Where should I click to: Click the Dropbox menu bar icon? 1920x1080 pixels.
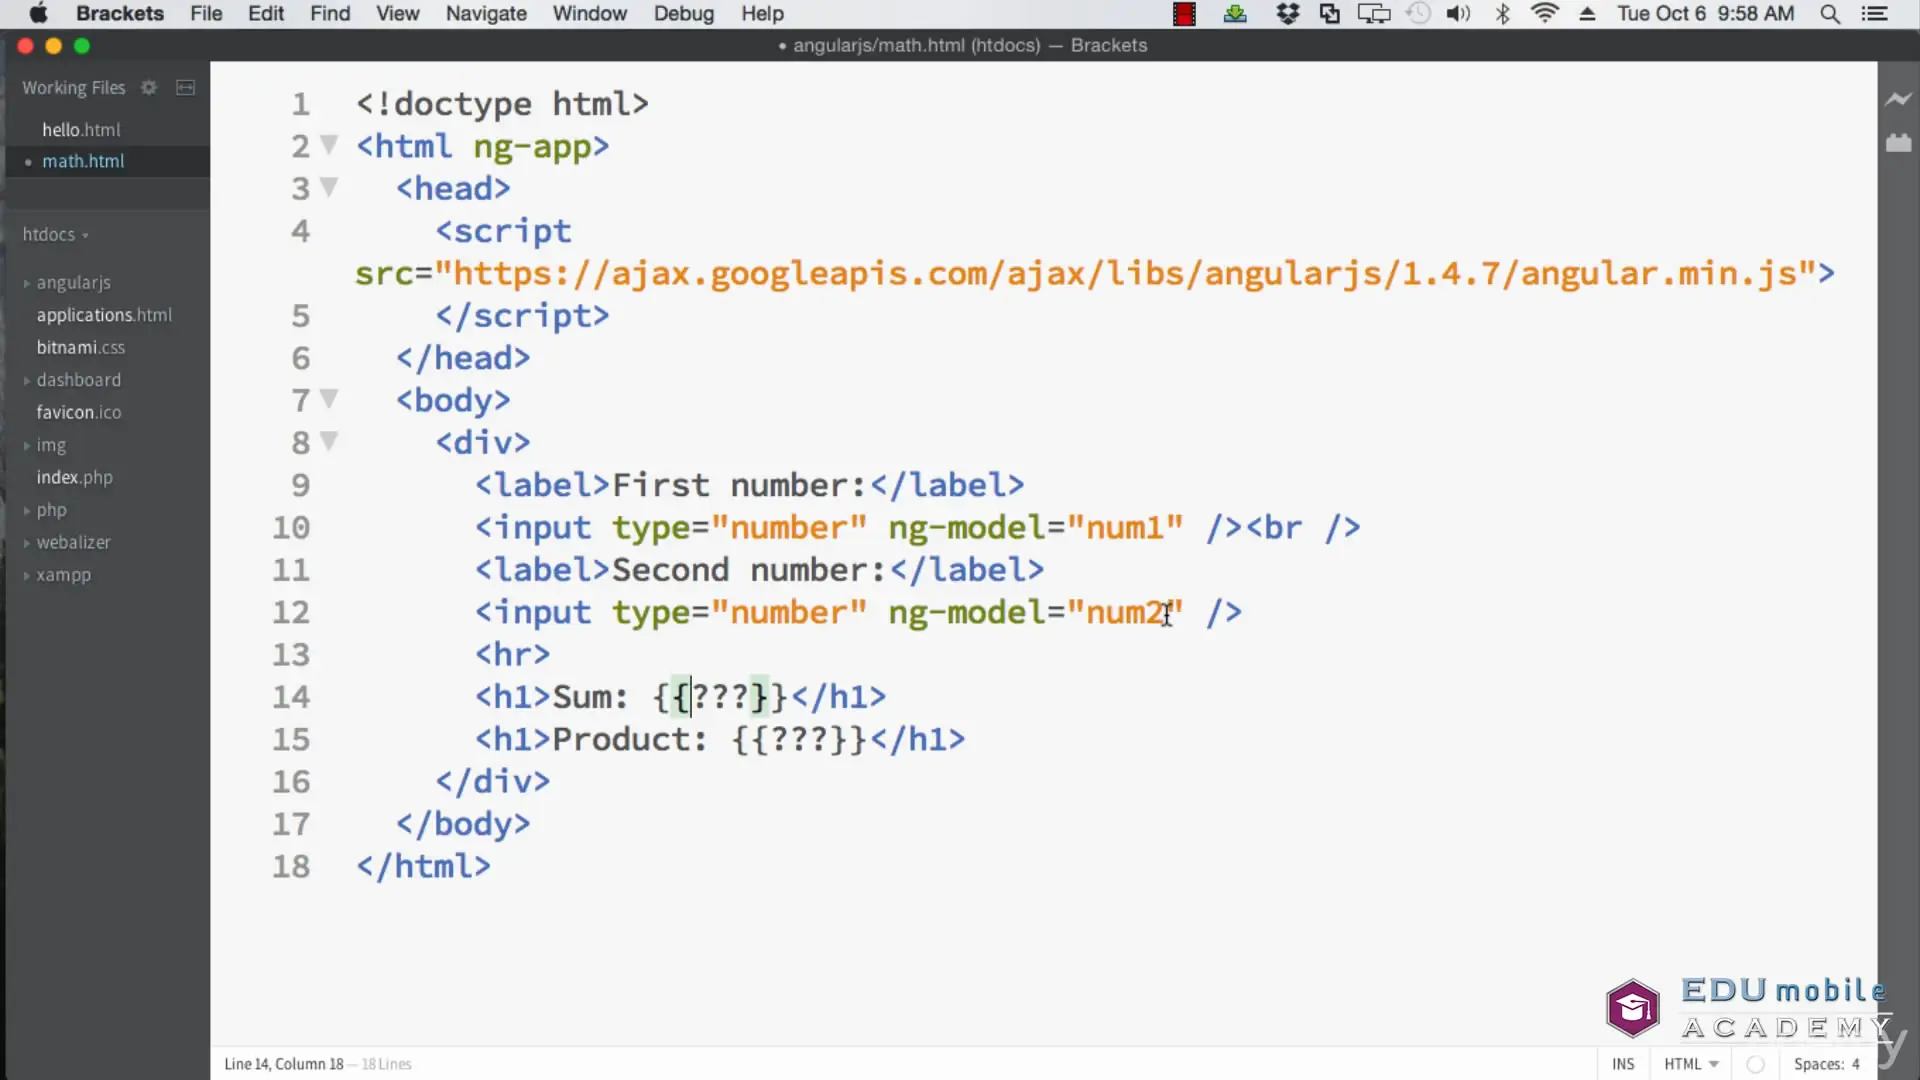click(1287, 14)
